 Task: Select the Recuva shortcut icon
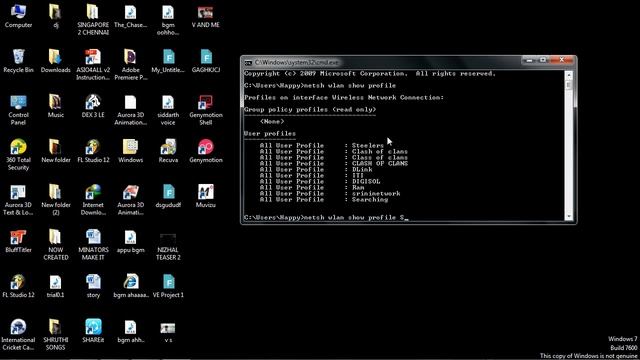[168, 151]
